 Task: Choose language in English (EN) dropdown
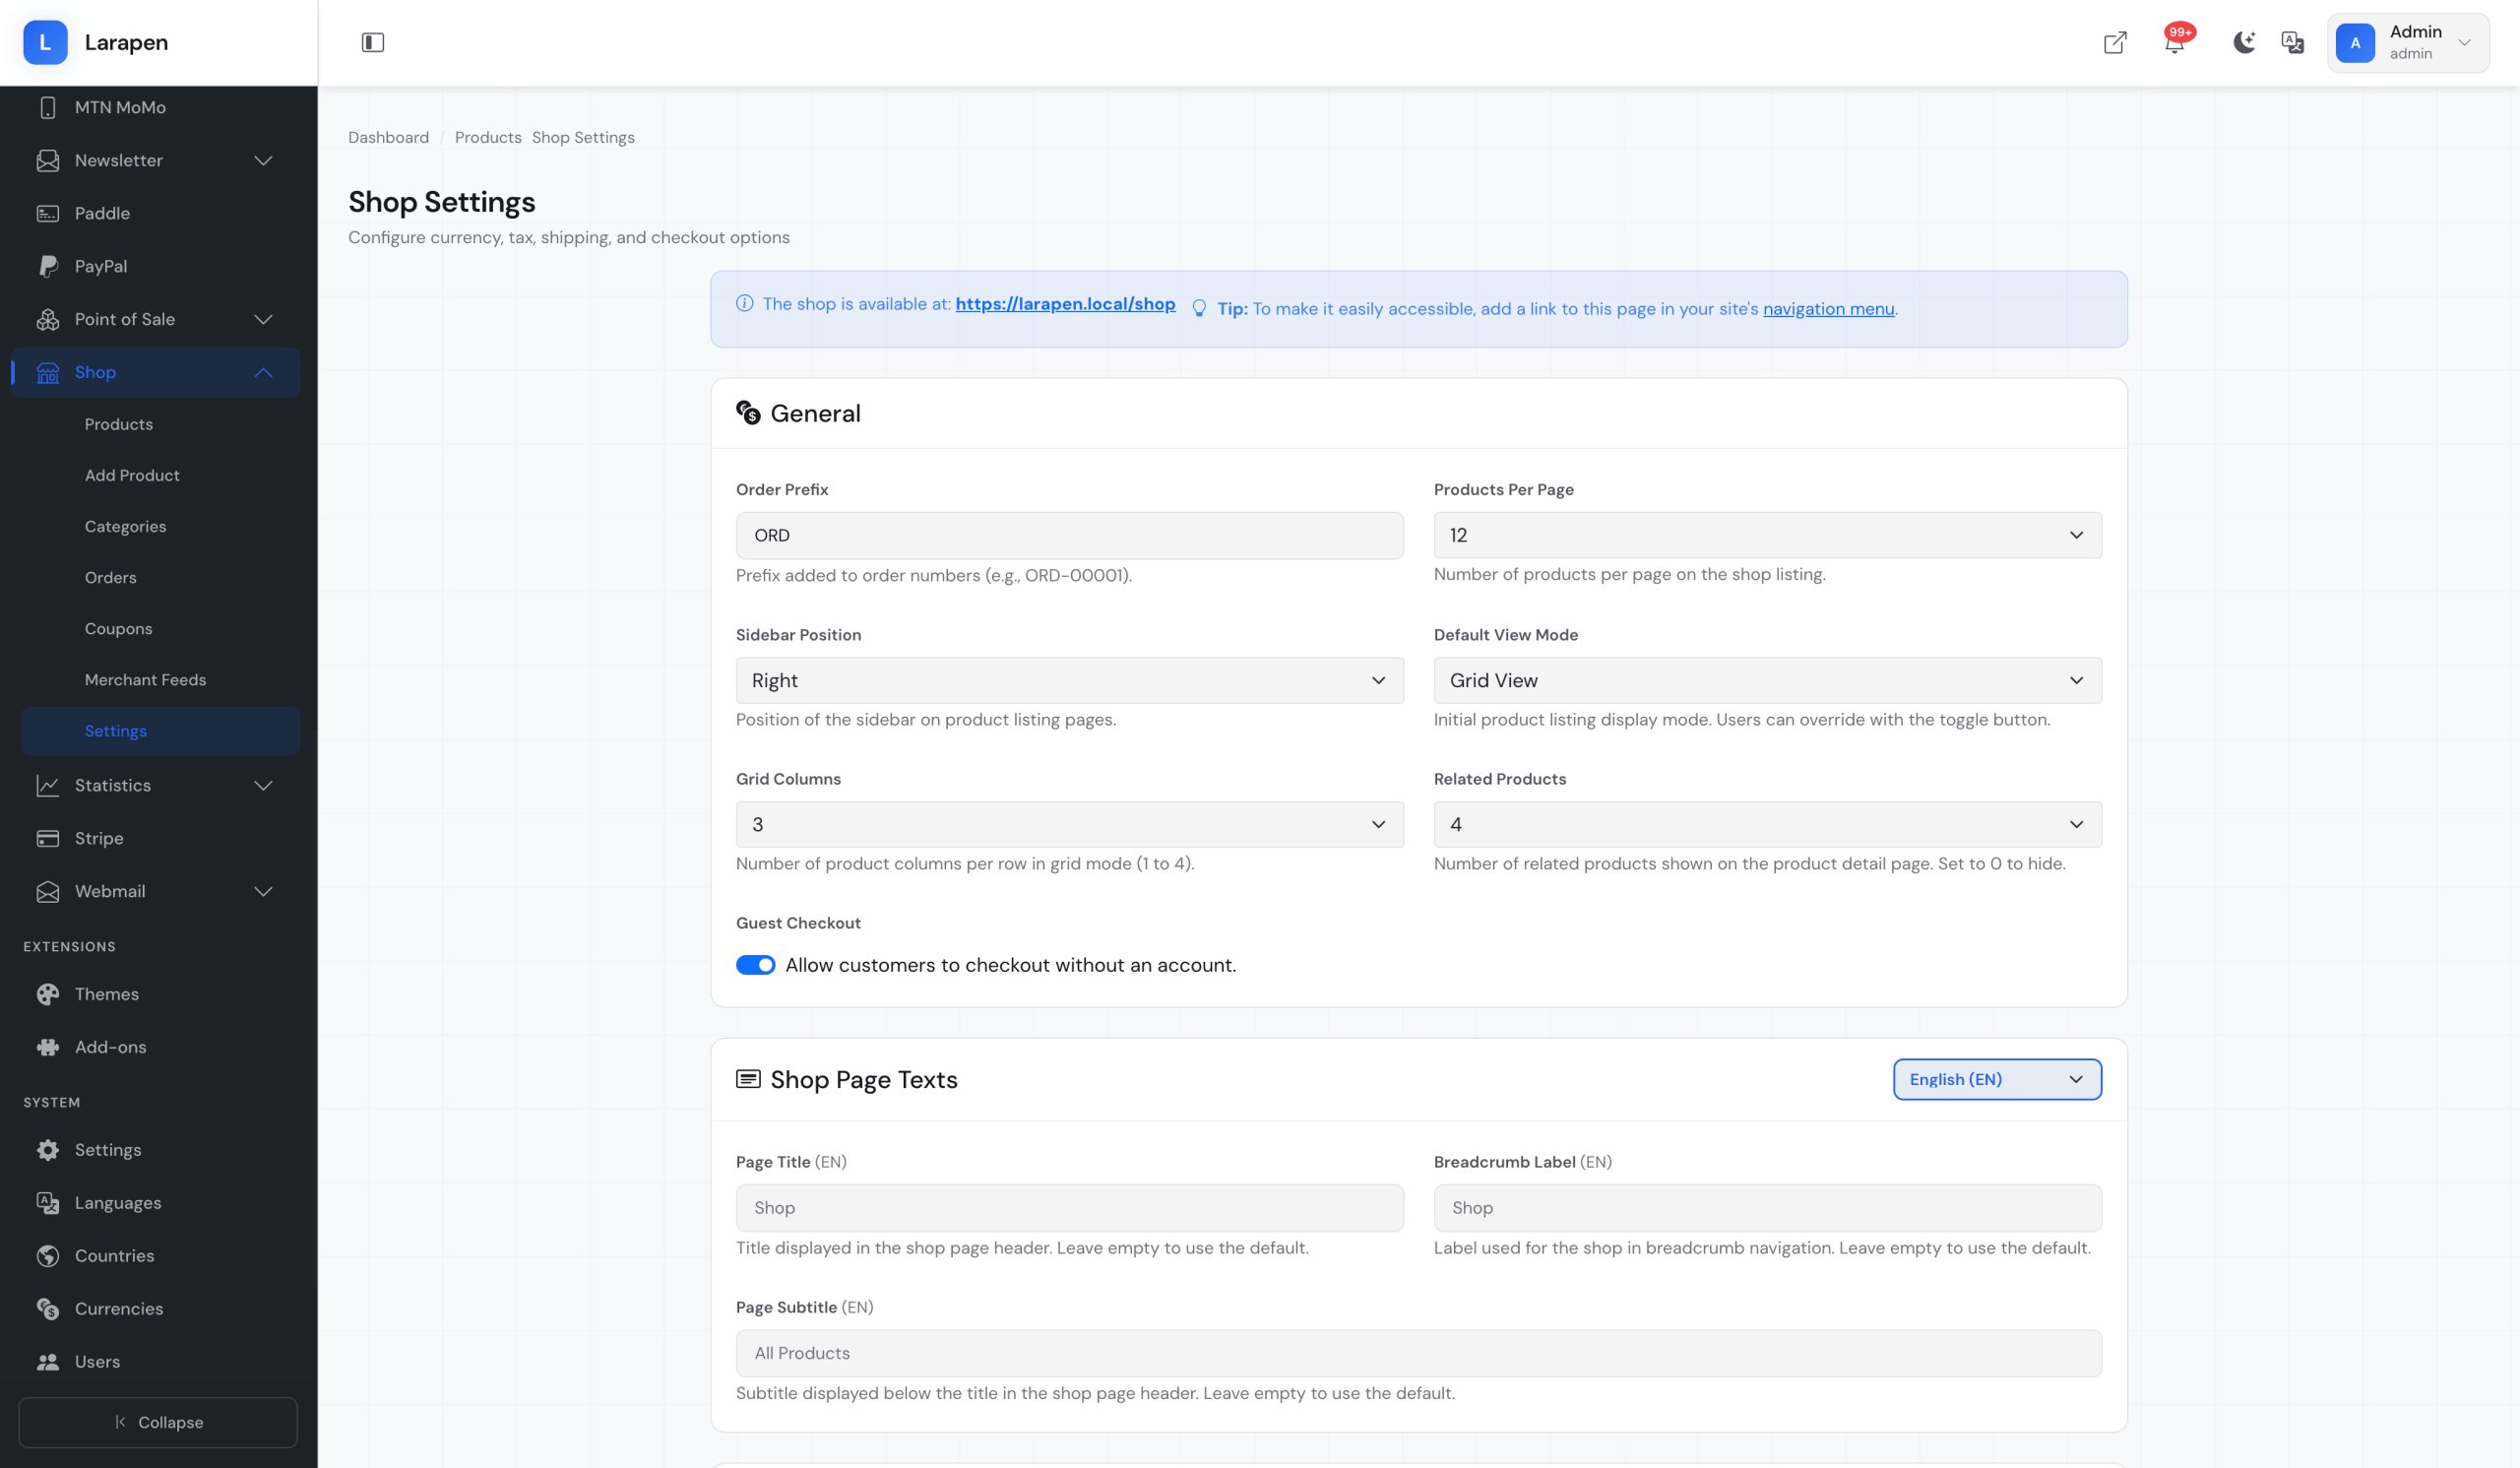click(1996, 1079)
